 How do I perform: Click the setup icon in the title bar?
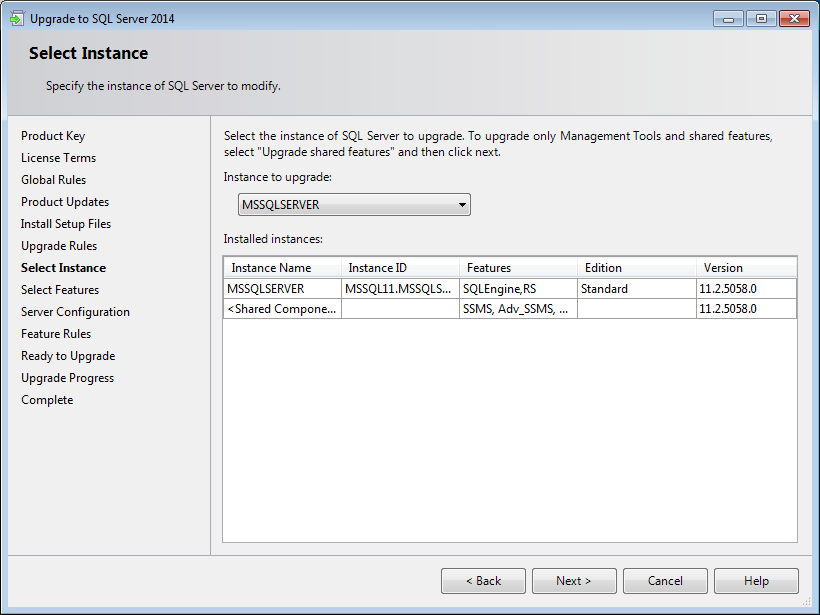tap(17, 18)
